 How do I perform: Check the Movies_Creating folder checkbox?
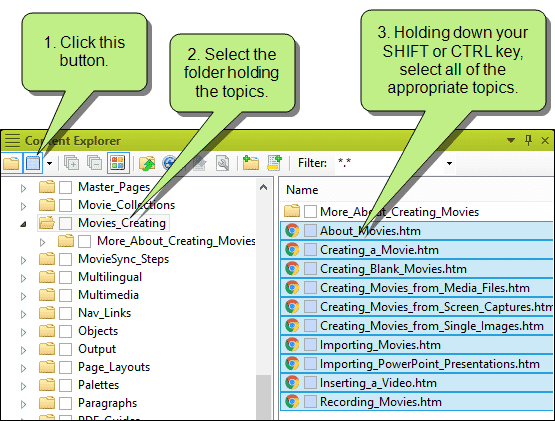click(x=66, y=223)
